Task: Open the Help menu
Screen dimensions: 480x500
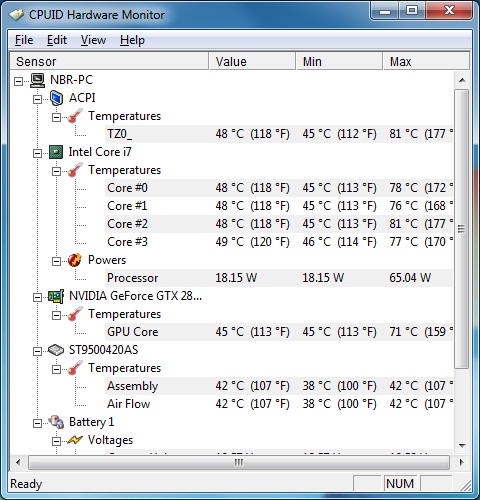Action: (x=132, y=40)
